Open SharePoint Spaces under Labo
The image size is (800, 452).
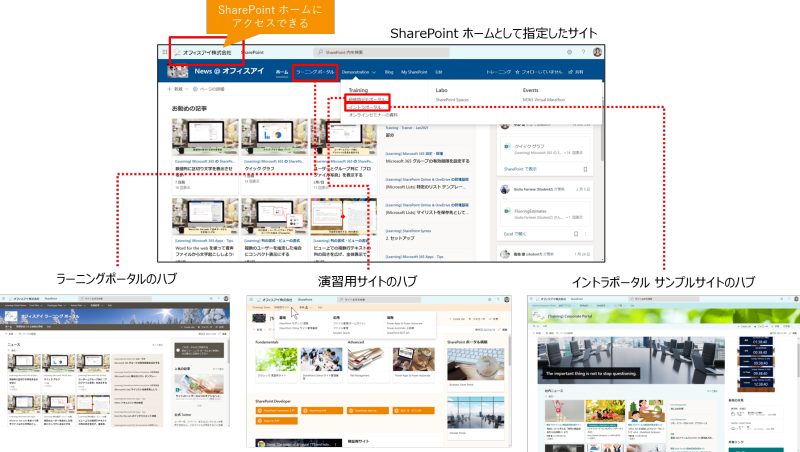pyautogui.click(x=452, y=100)
